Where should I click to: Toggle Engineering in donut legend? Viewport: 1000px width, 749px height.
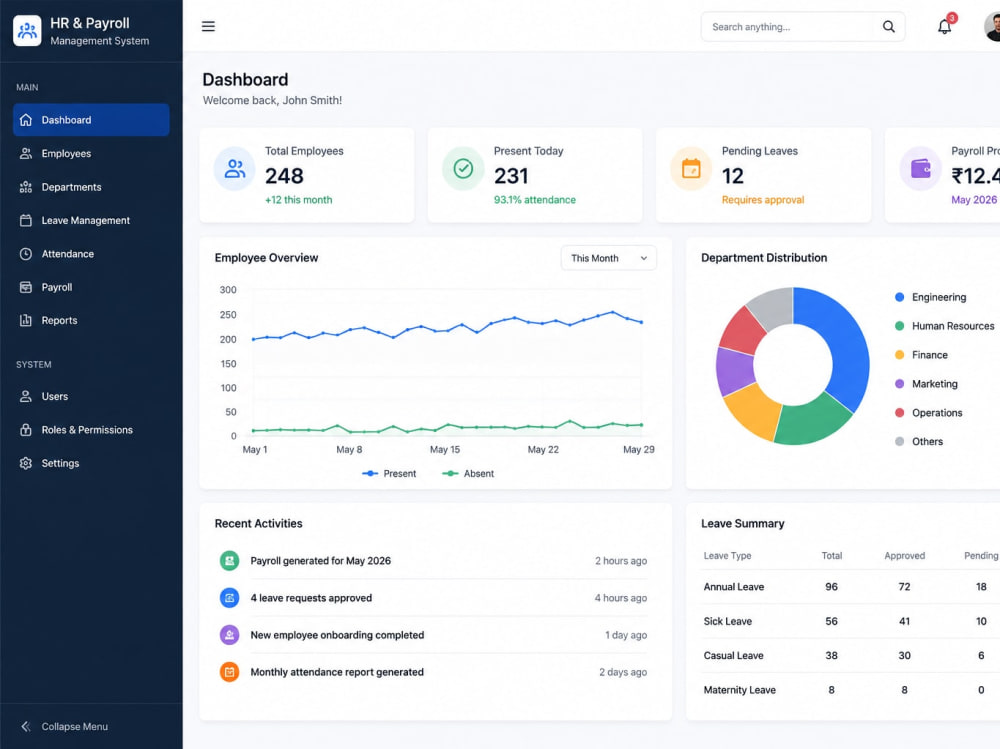930,297
